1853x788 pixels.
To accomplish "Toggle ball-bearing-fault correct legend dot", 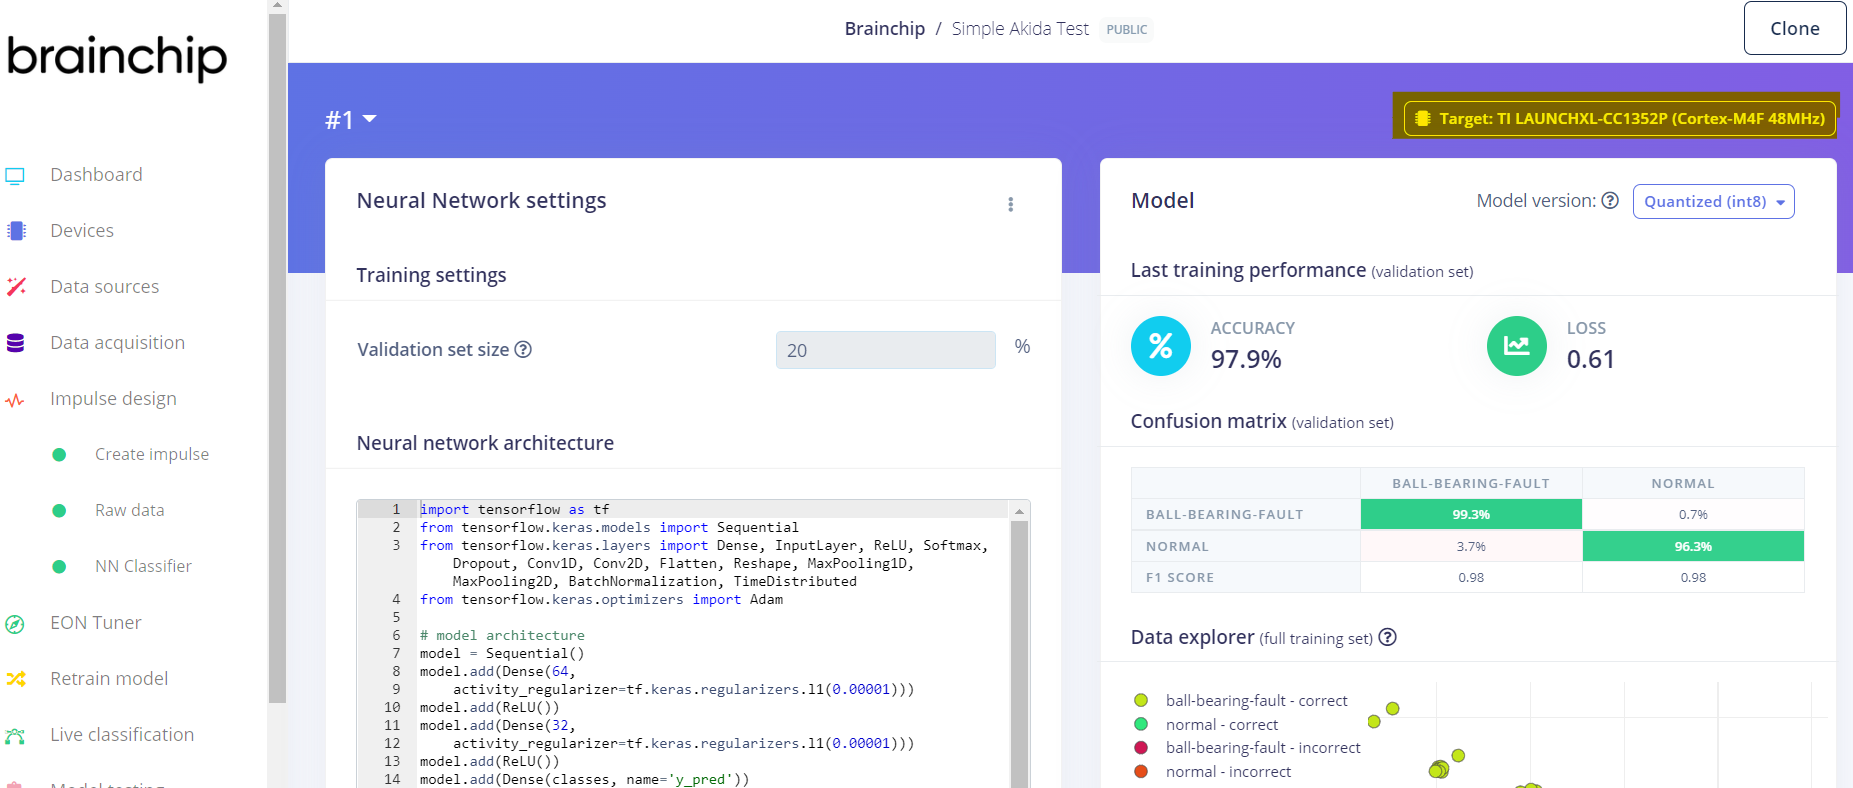I will 1141,700.
